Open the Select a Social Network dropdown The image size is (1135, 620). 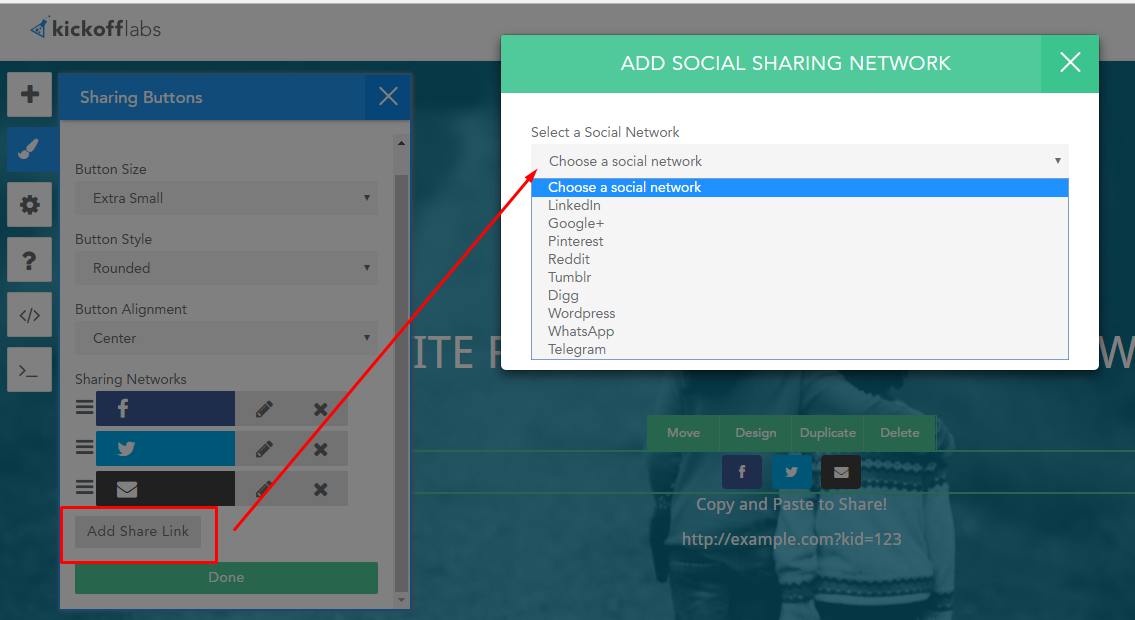point(800,161)
